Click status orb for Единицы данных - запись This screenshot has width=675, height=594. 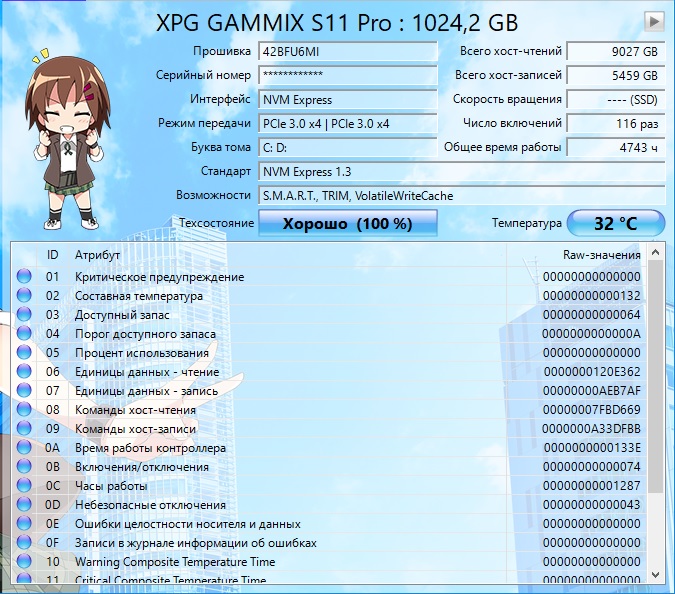(24, 390)
